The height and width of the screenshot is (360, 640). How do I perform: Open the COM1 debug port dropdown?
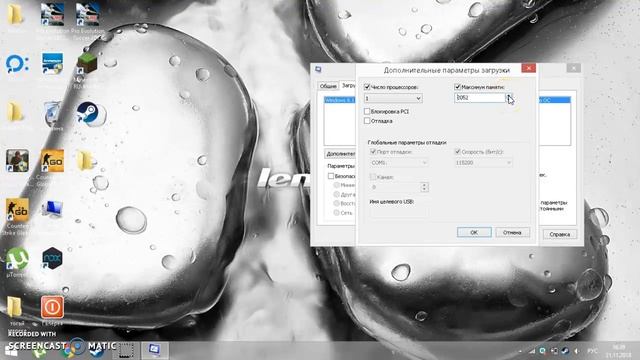(399, 162)
